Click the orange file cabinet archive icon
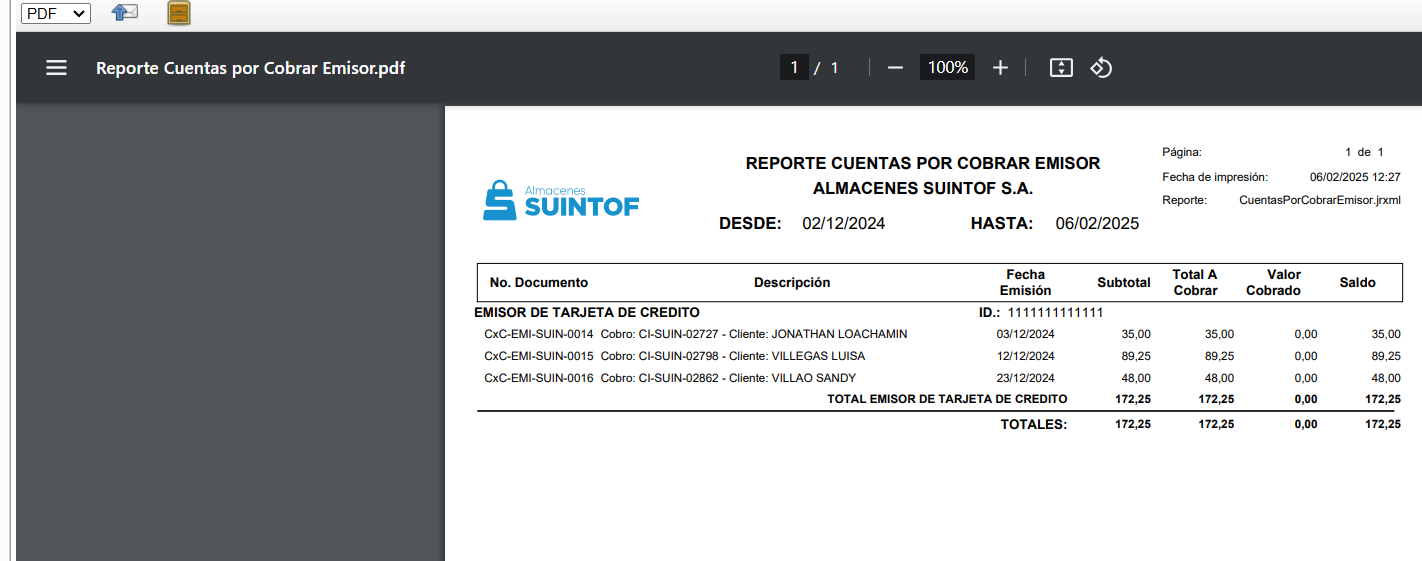The height and width of the screenshot is (561, 1422). pyautogui.click(x=178, y=13)
